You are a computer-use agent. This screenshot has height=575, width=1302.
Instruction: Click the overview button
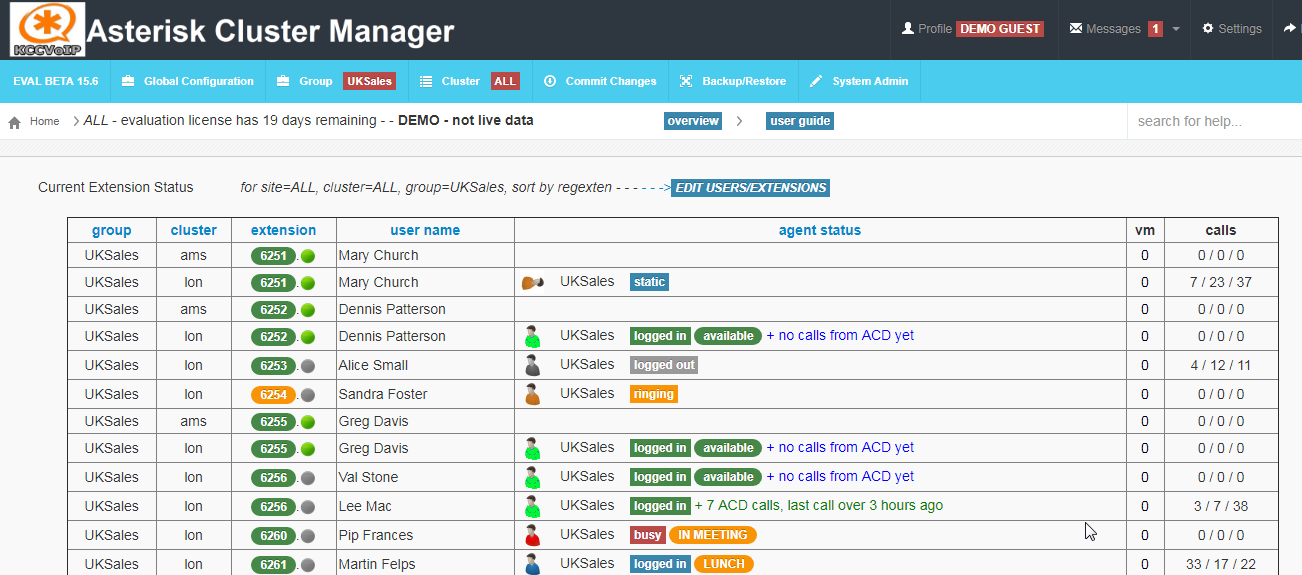tap(693, 121)
